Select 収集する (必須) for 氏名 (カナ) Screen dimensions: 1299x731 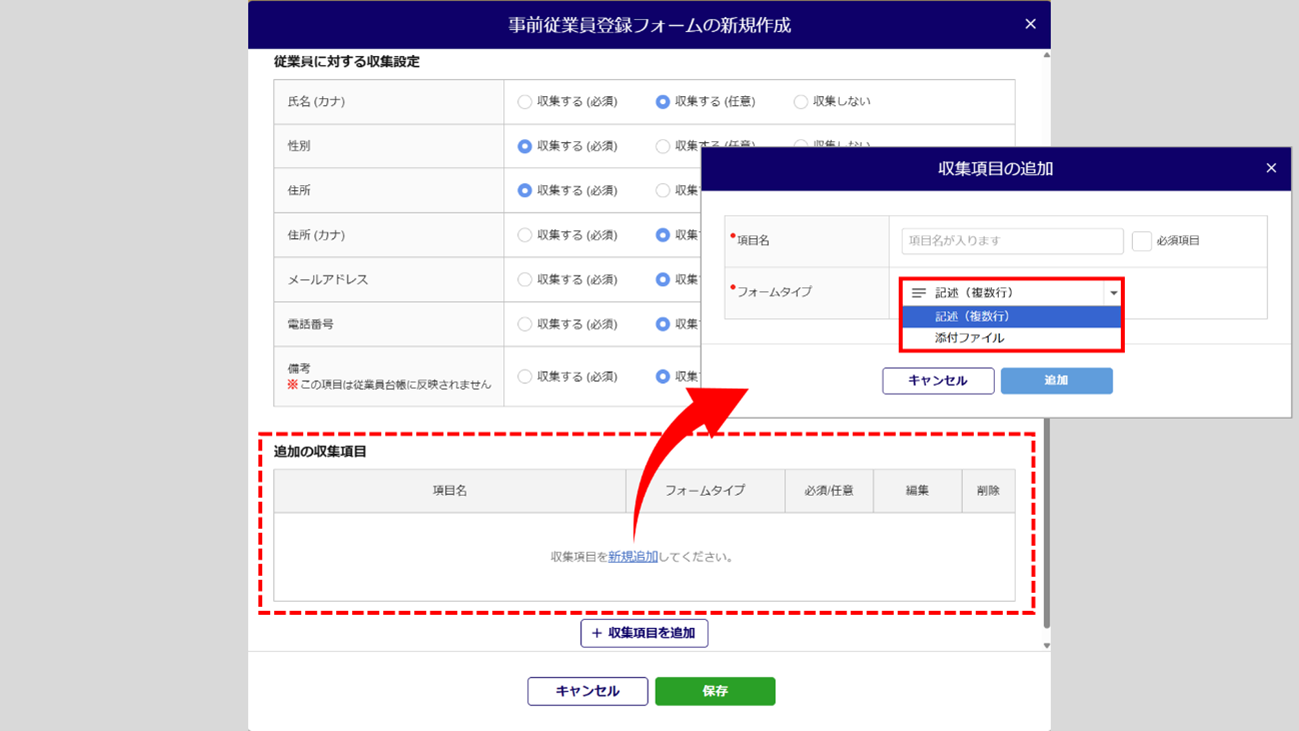click(x=524, y=102)
